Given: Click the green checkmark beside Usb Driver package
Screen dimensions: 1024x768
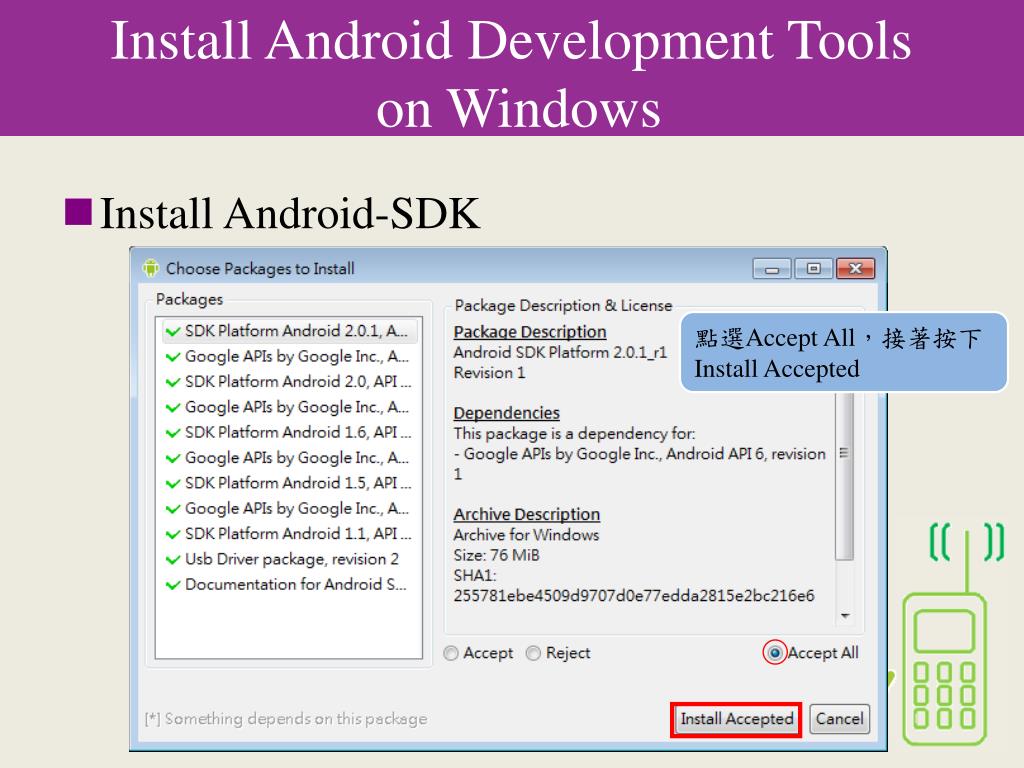Looking at the screenshot, I should (x=173, y=560).
